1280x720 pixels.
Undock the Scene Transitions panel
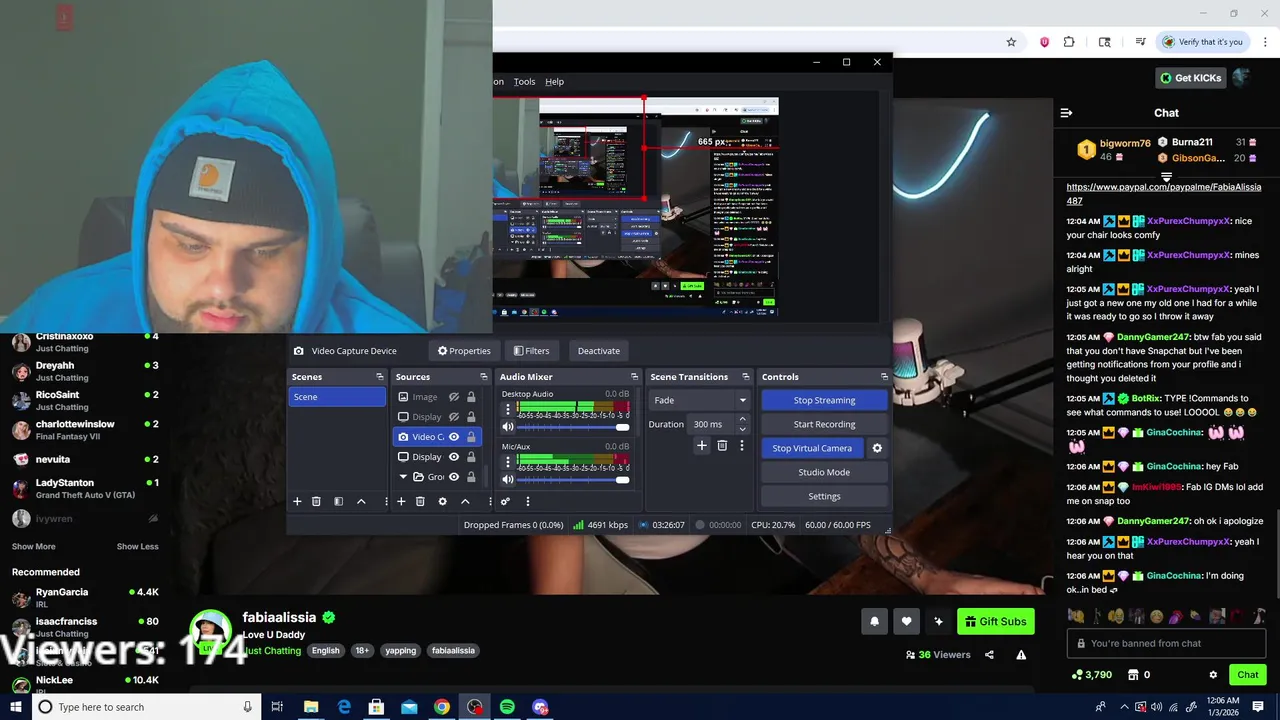745,377
